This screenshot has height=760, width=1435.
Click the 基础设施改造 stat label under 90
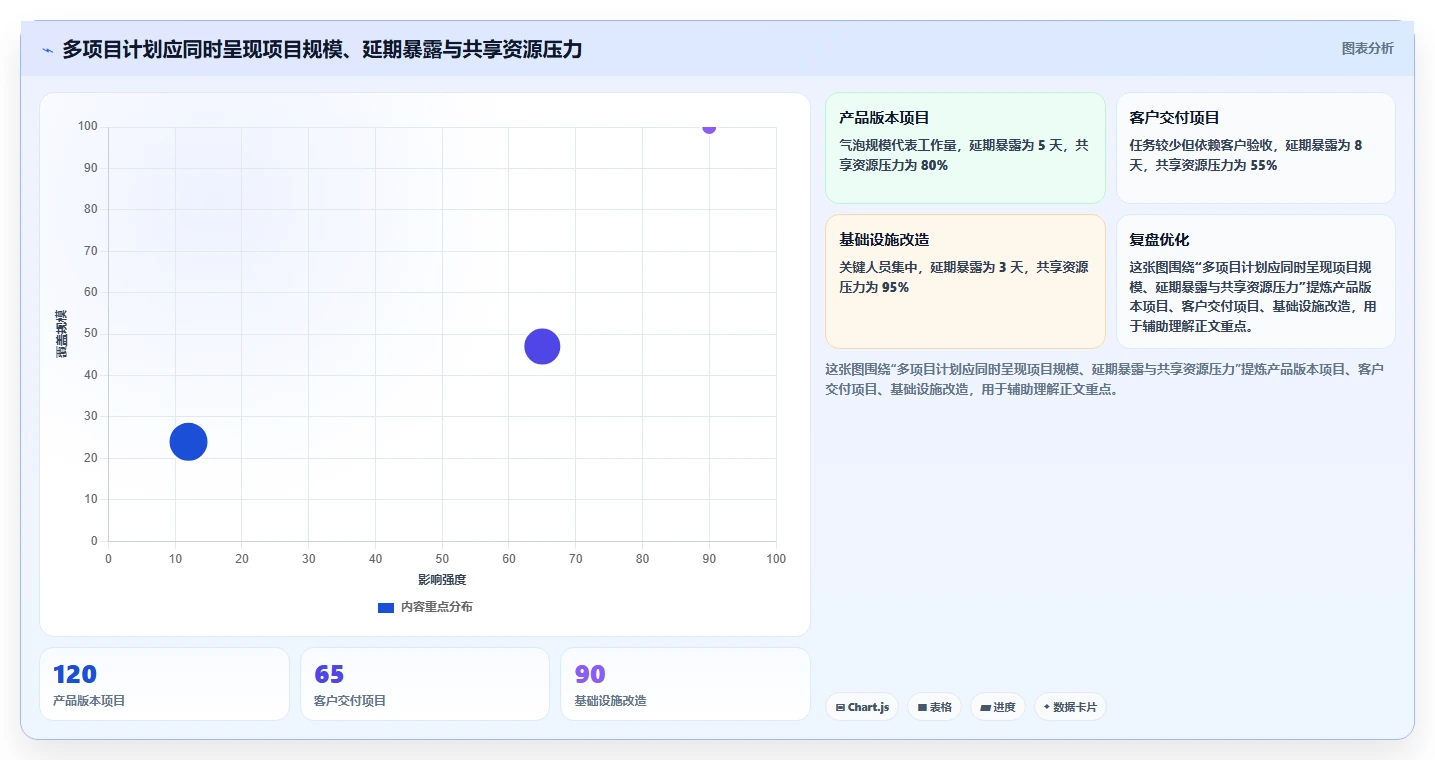tap(610, 701)
